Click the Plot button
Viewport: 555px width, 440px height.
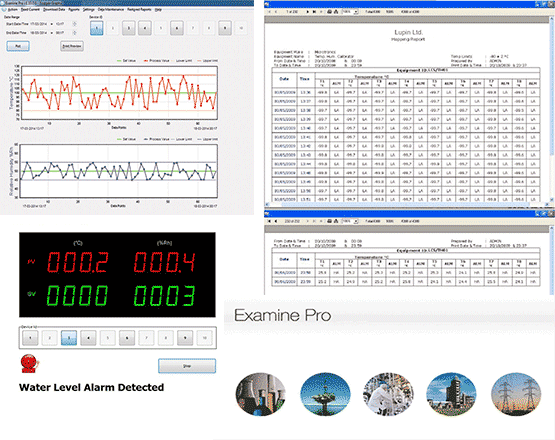click(18, 46)
